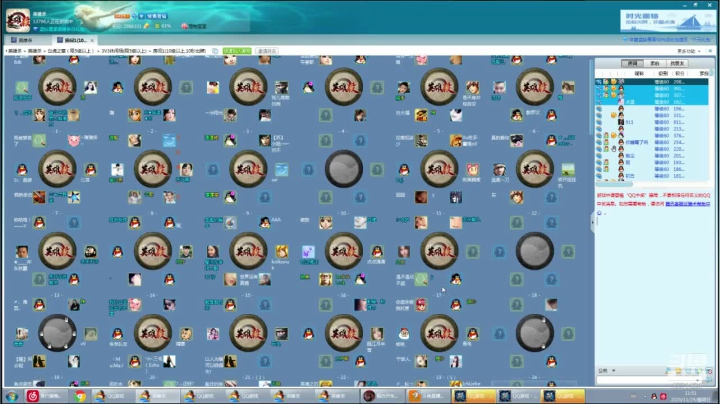Sit in the empty right seat of table 17
Image resolution: width=720 pixels, height=404 pixels.
472,252
